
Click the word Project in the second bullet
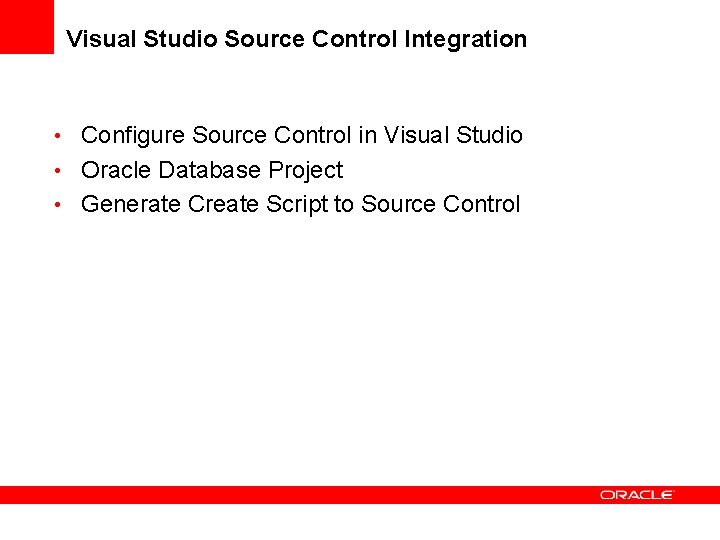(305, 170)
